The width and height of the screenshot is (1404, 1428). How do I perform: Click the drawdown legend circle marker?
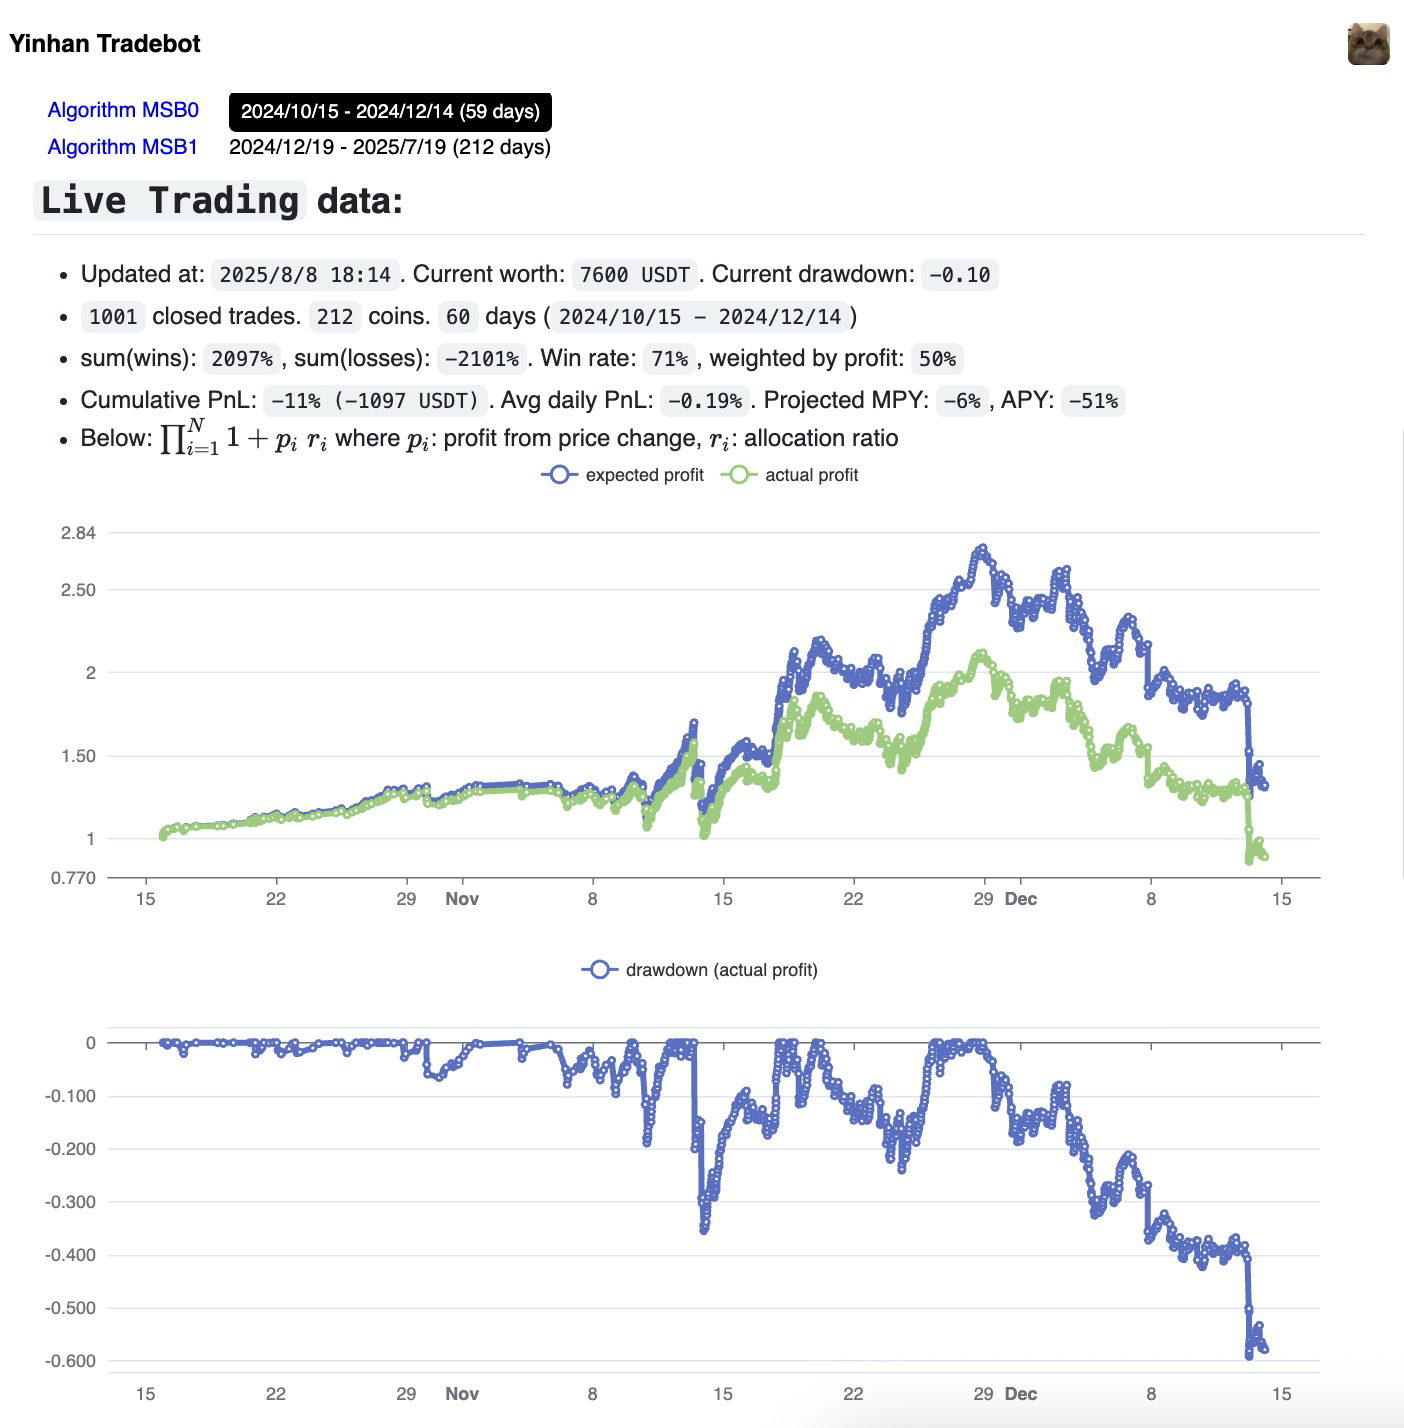point(599,970)
